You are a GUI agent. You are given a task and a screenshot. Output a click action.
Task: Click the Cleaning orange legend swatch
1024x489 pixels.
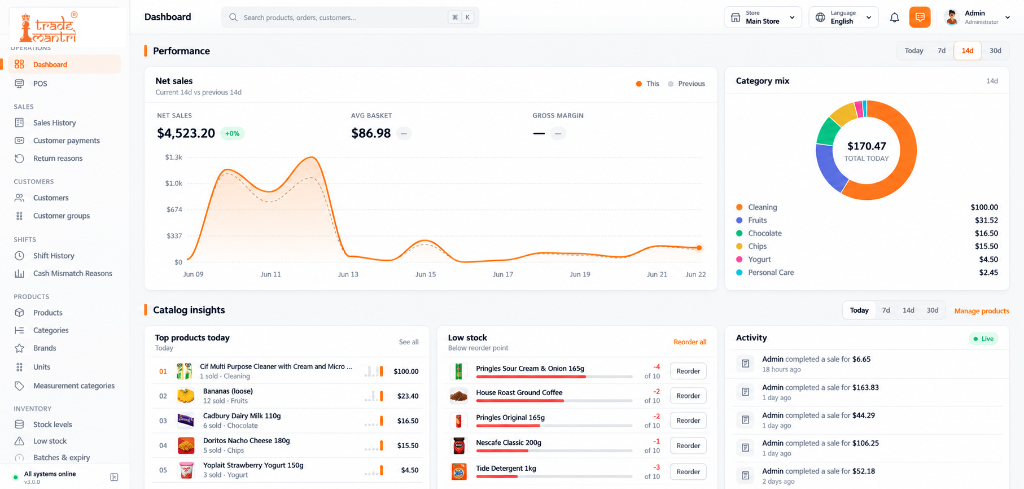click(x=739, y=207)
